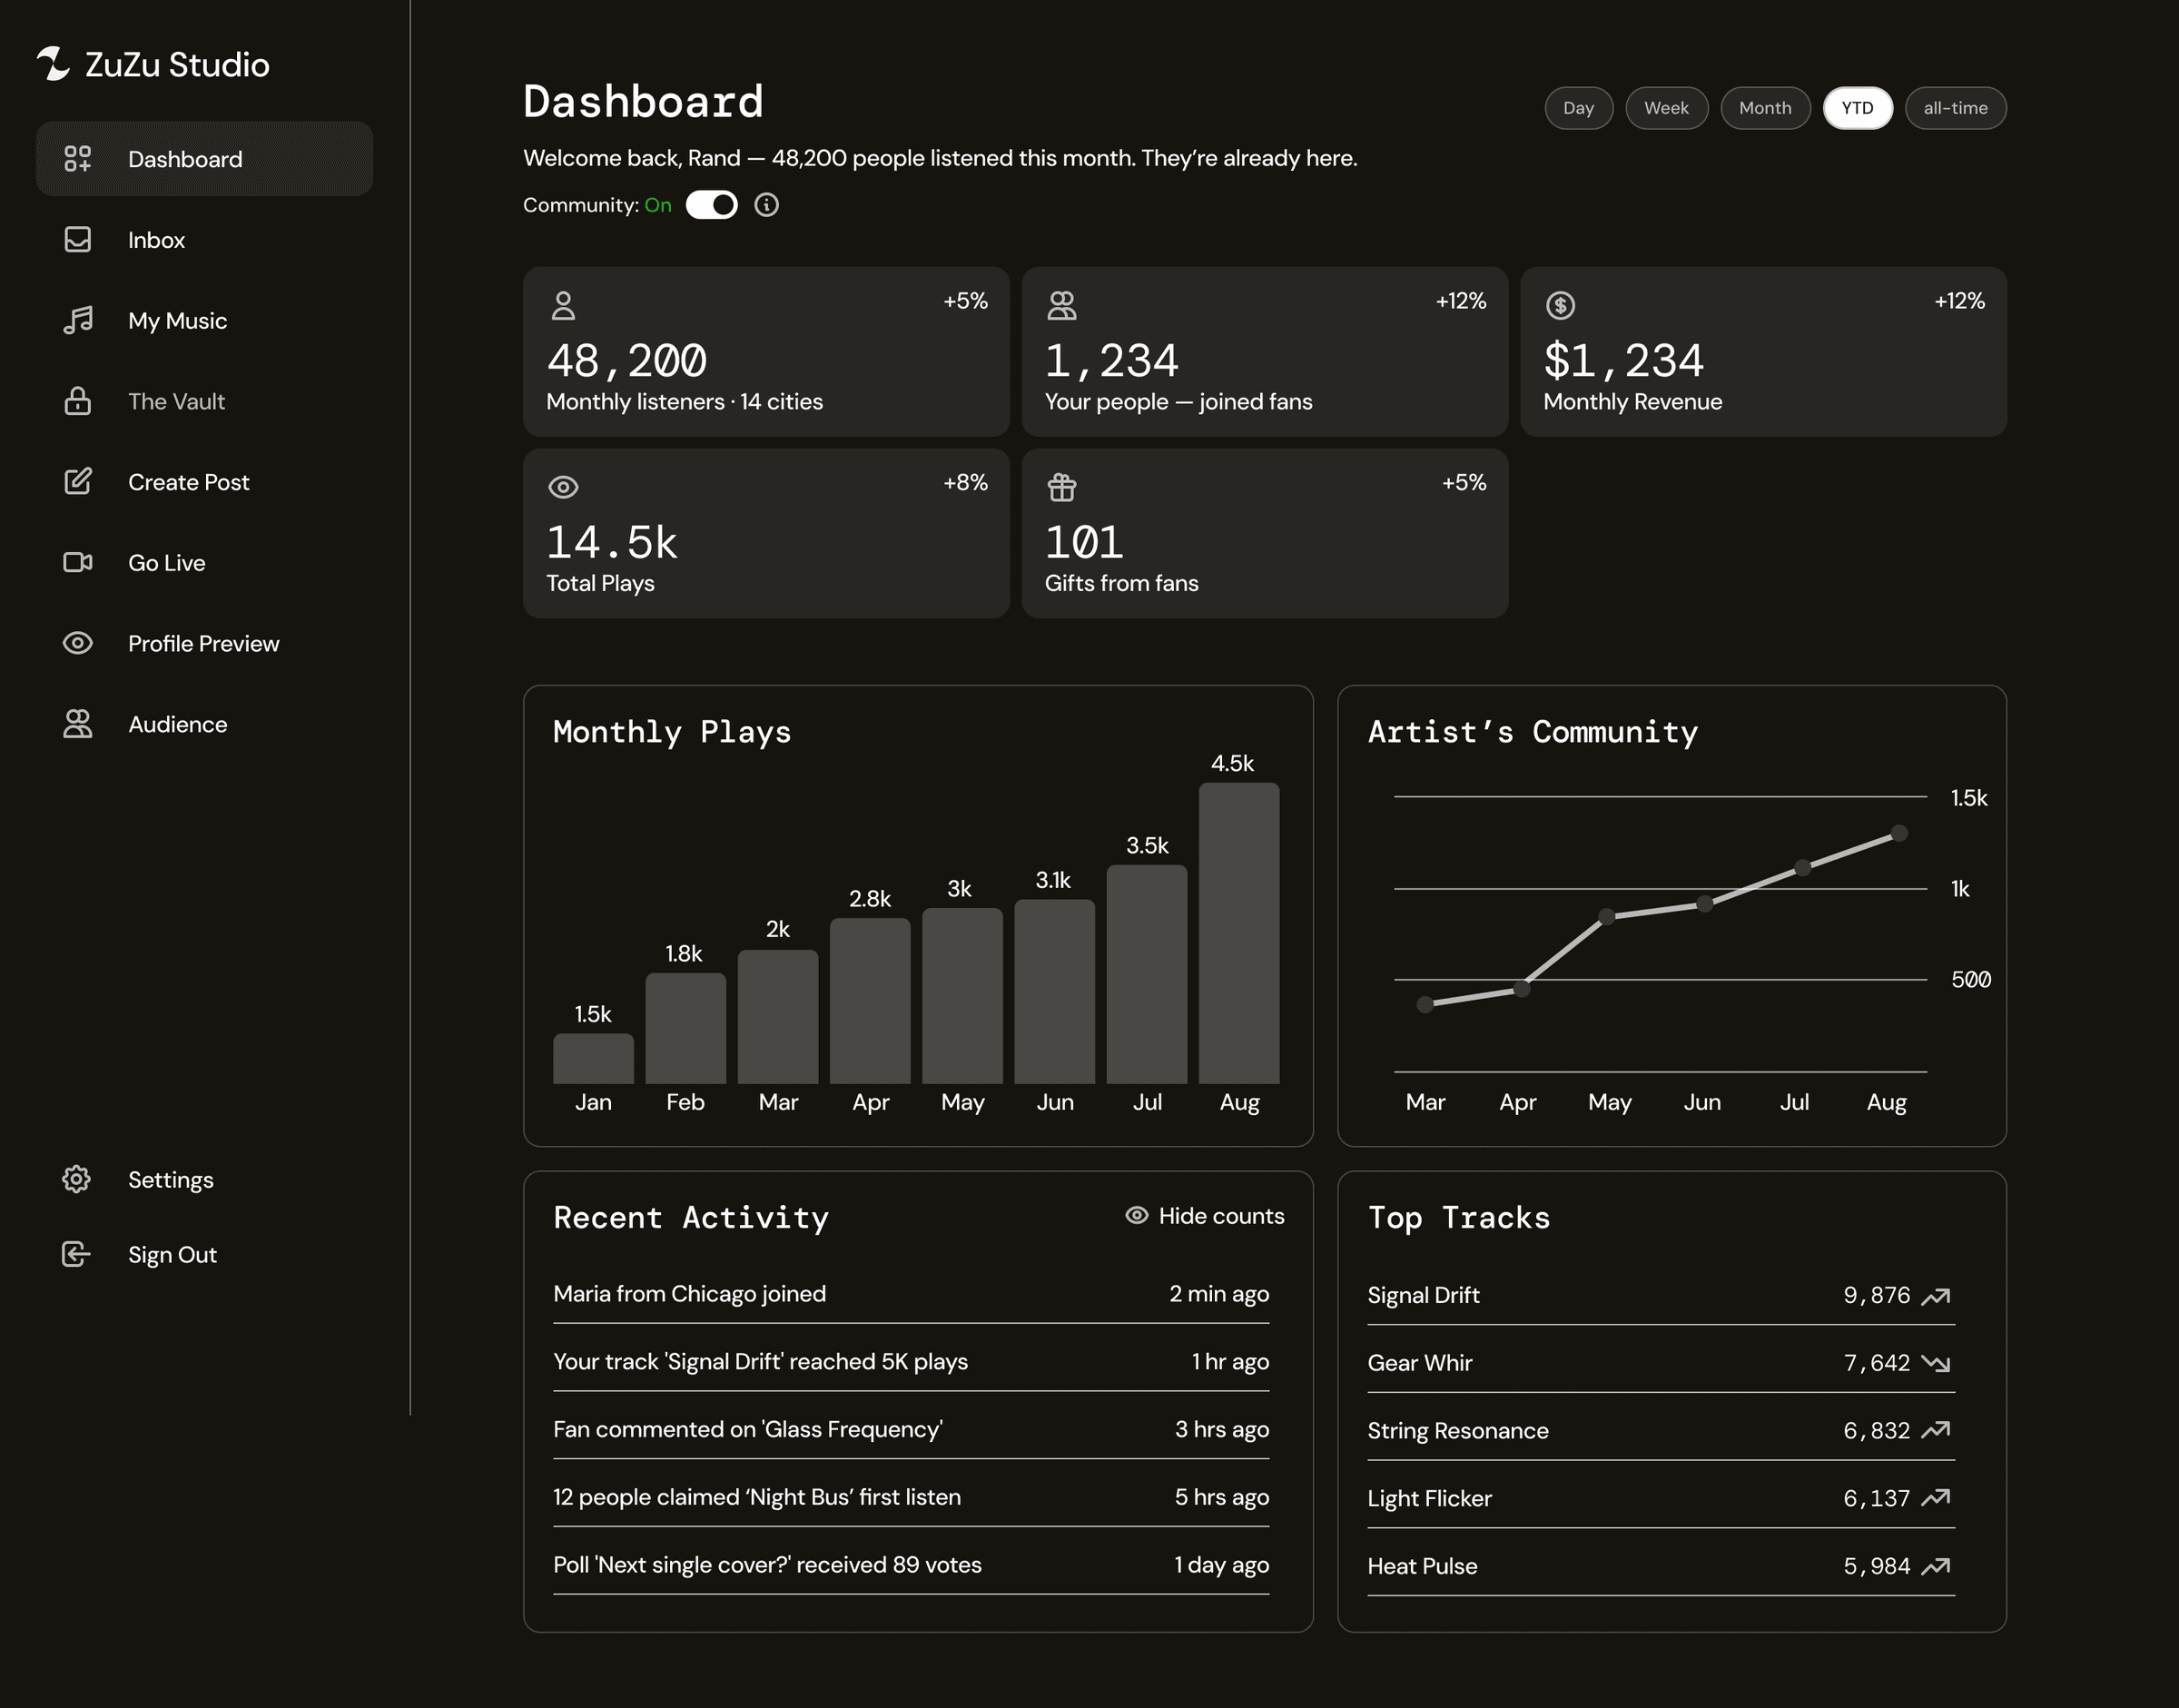Click the Monthly Revenue dollar icon
This screenshot has width=2179, height=1708.
pos(1561,306)
